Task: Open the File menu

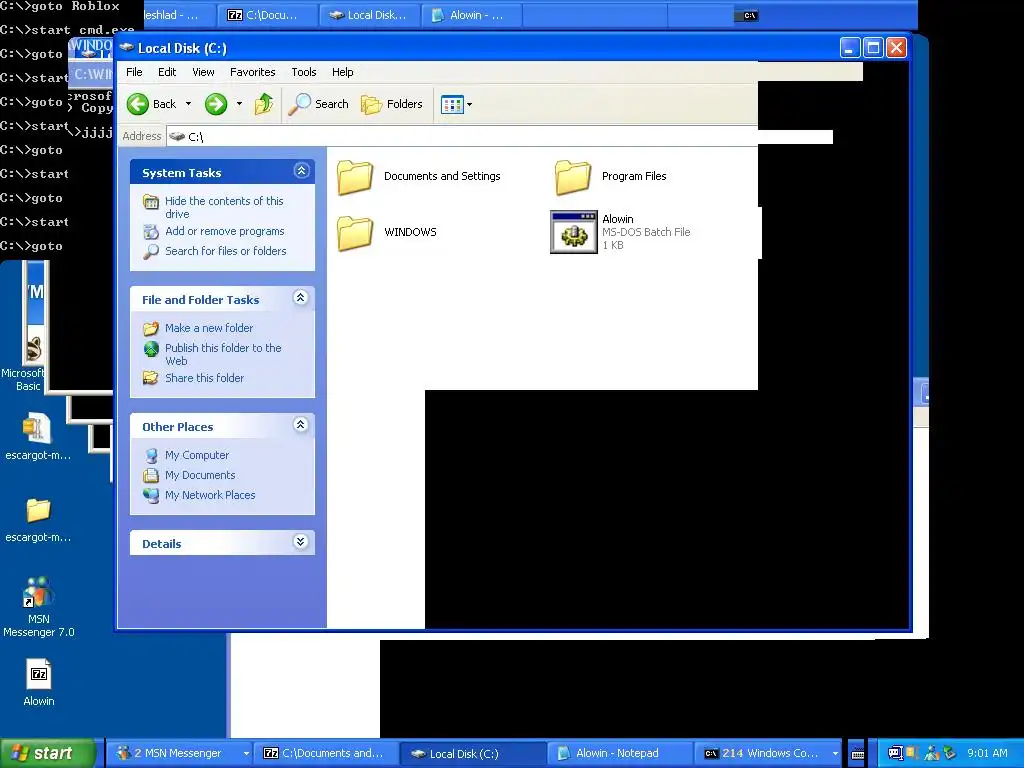Action: click(134, 72)
